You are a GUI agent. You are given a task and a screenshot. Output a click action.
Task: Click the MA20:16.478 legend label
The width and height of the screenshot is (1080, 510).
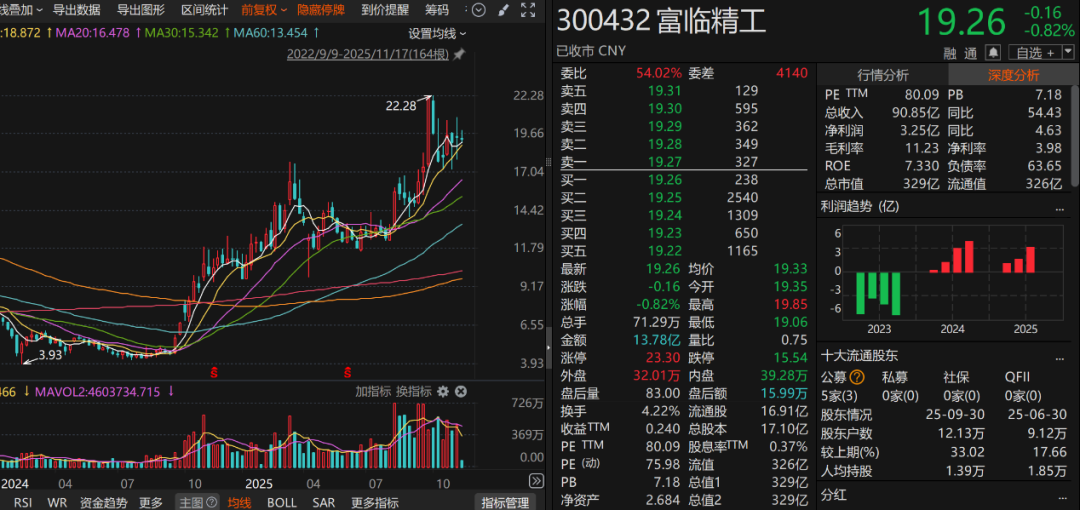coord(92,32)
